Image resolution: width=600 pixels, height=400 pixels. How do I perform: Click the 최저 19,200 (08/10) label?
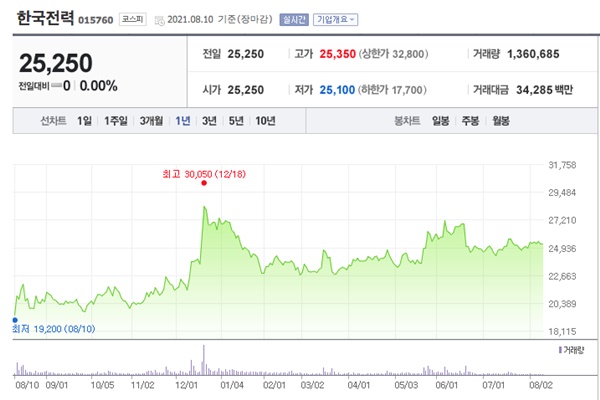coord(54,329)
